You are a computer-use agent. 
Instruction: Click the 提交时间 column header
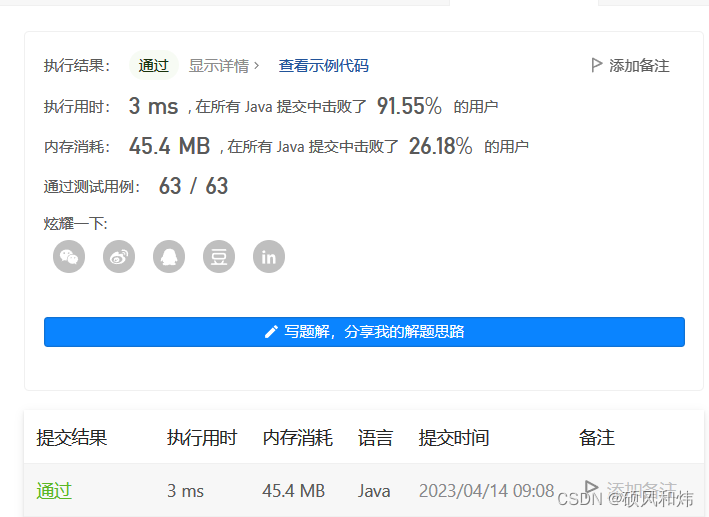click(454, 437)
